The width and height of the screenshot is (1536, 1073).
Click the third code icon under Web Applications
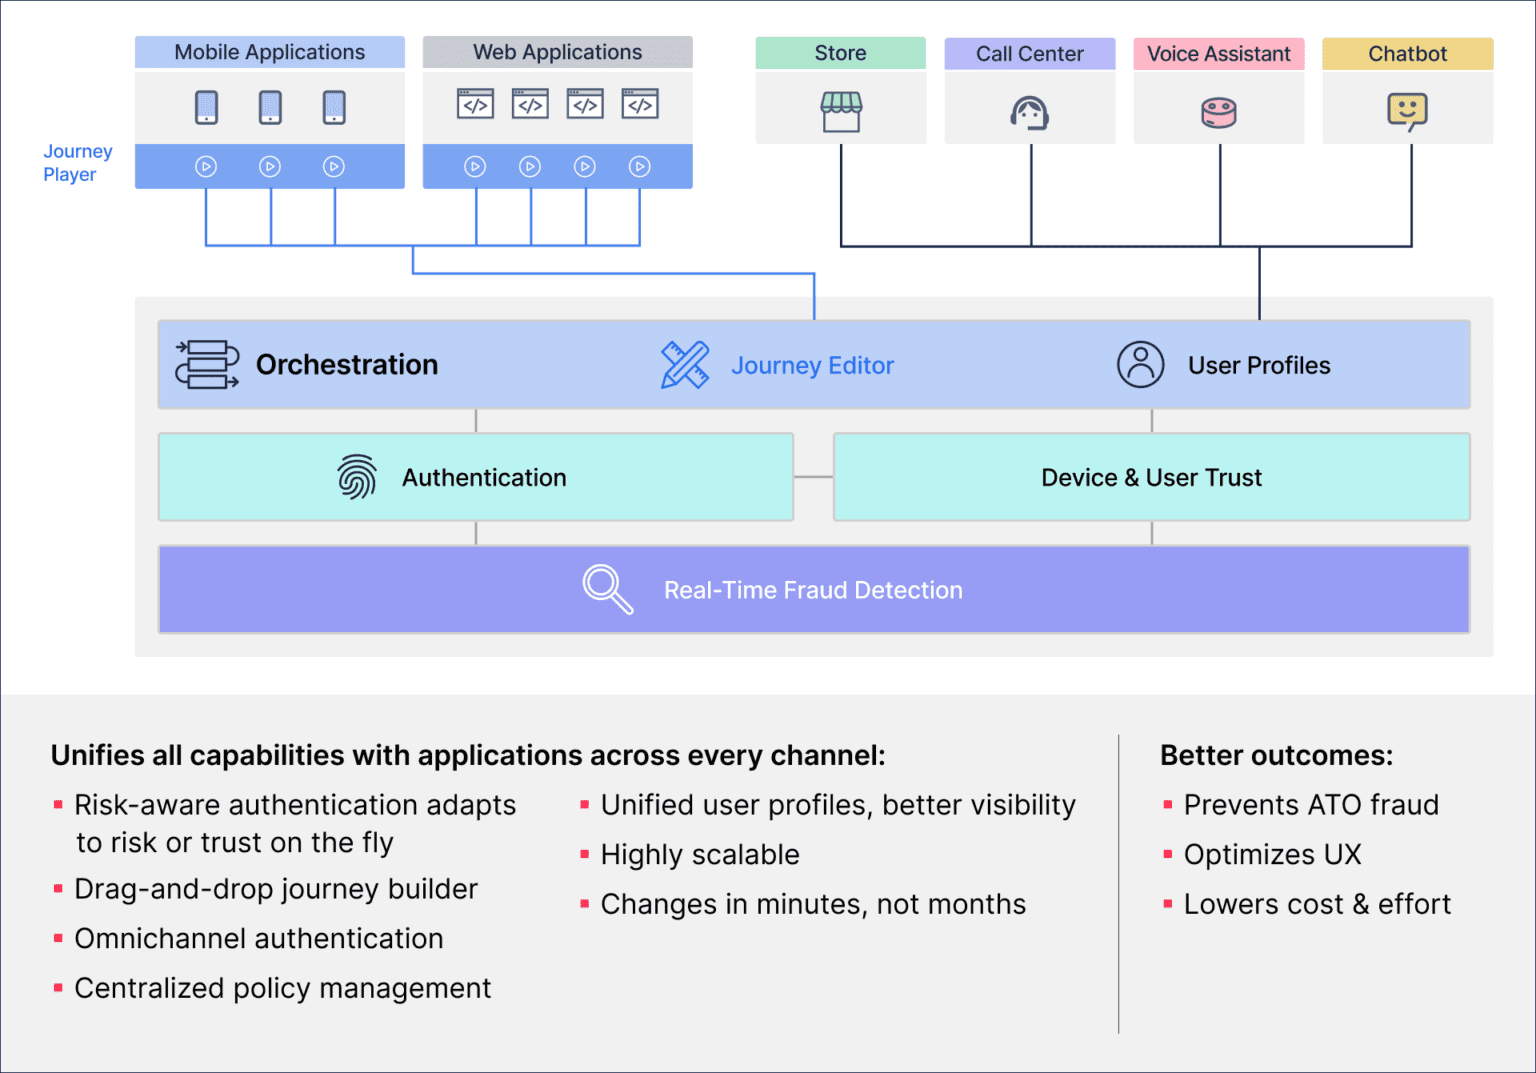coord(584,103)
